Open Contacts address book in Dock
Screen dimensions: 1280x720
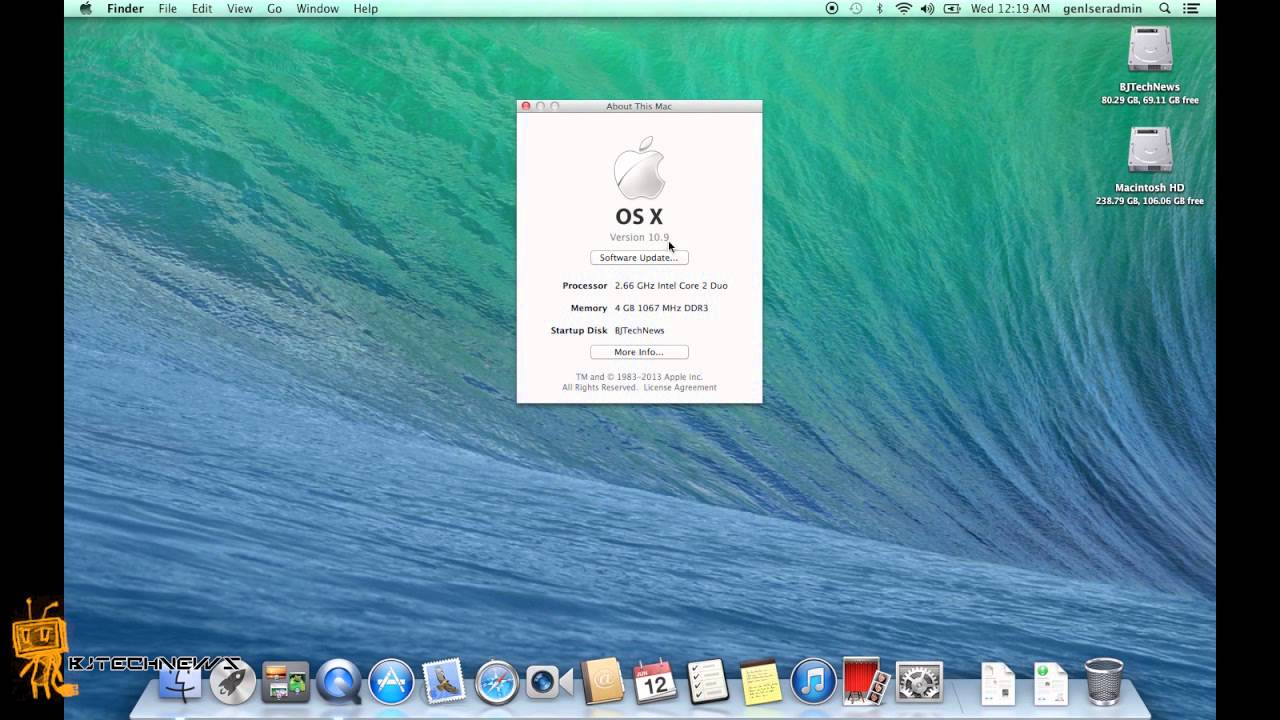(x=603, y=682)
